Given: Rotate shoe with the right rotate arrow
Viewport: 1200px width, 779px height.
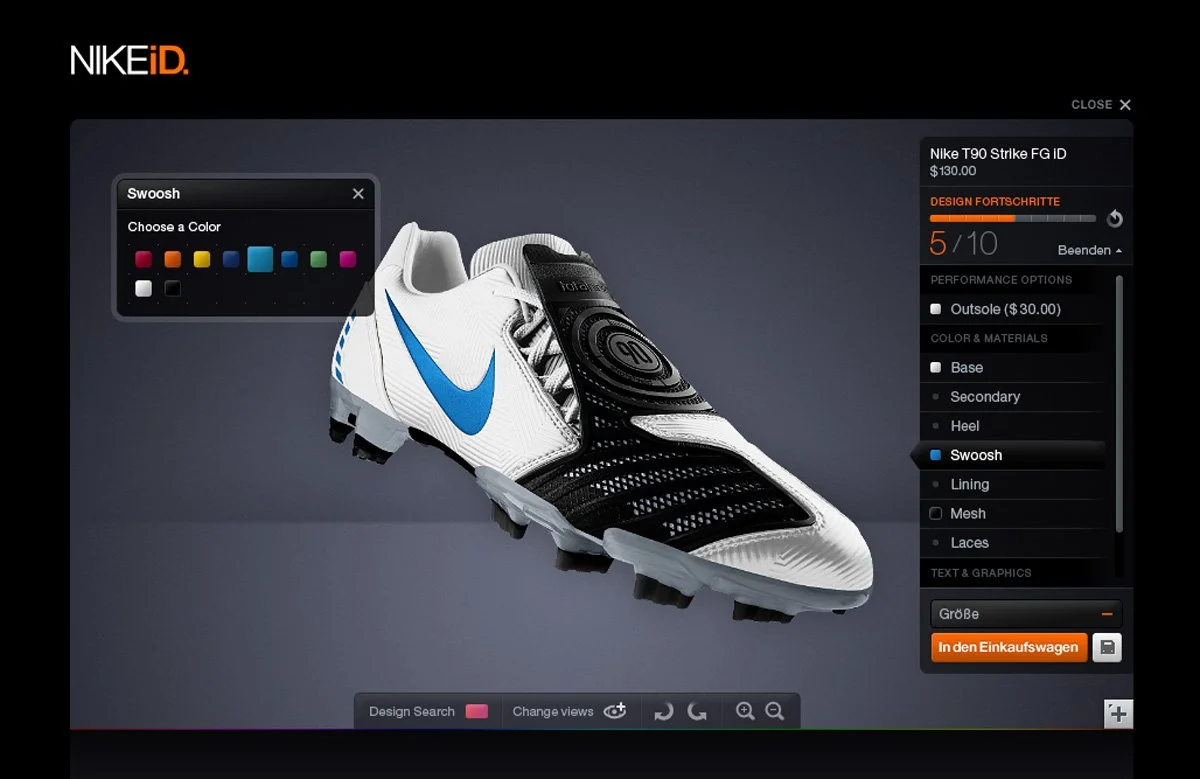Looking at the screenshot, I should 697,711.
